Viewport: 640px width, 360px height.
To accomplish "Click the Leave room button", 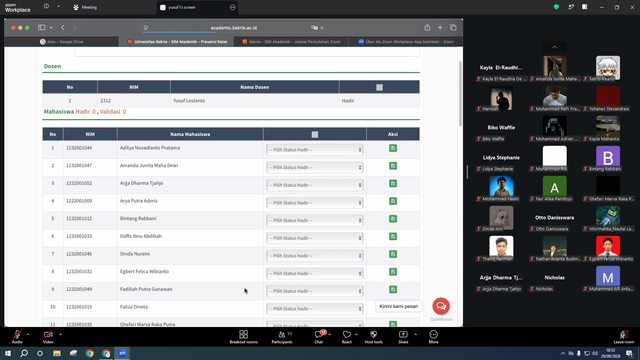I will [624, 337].
